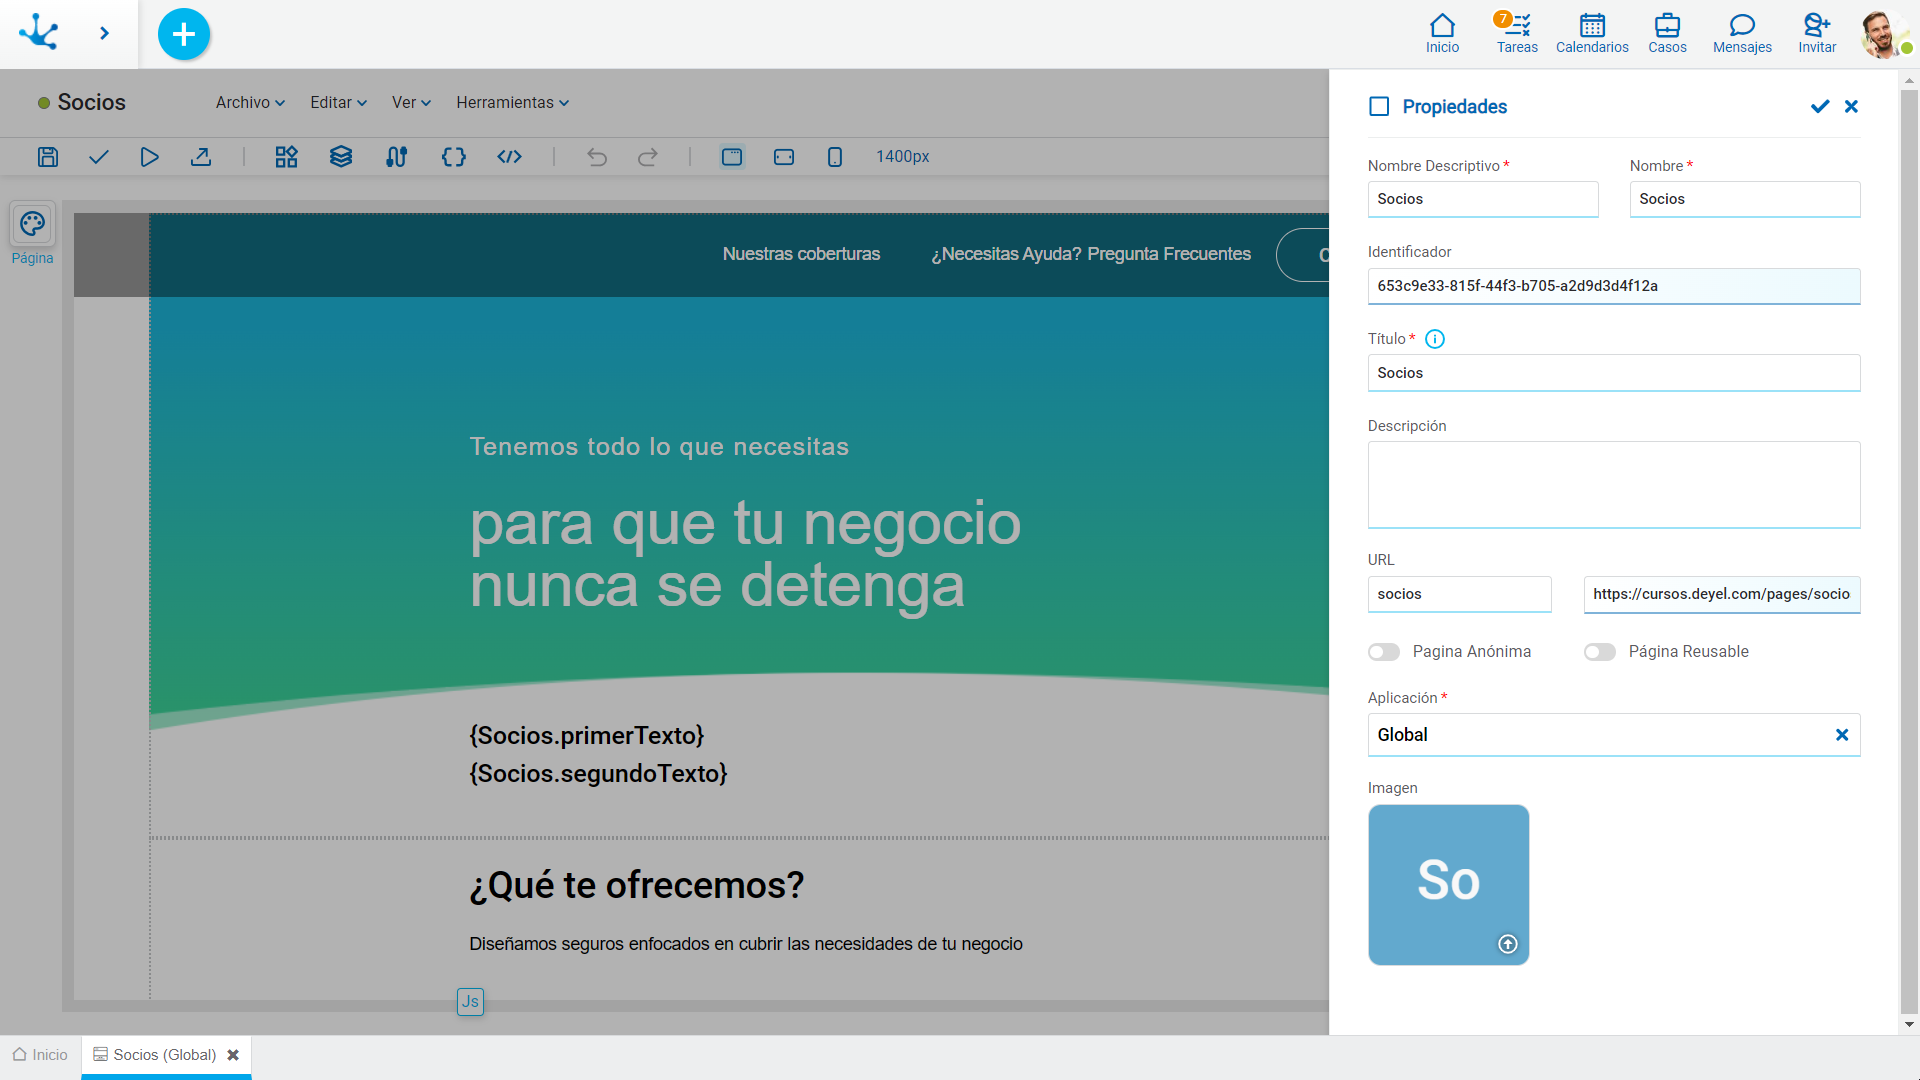Undo the last action
This screenshot has height=1080, width=1920.
click(597, 157)
